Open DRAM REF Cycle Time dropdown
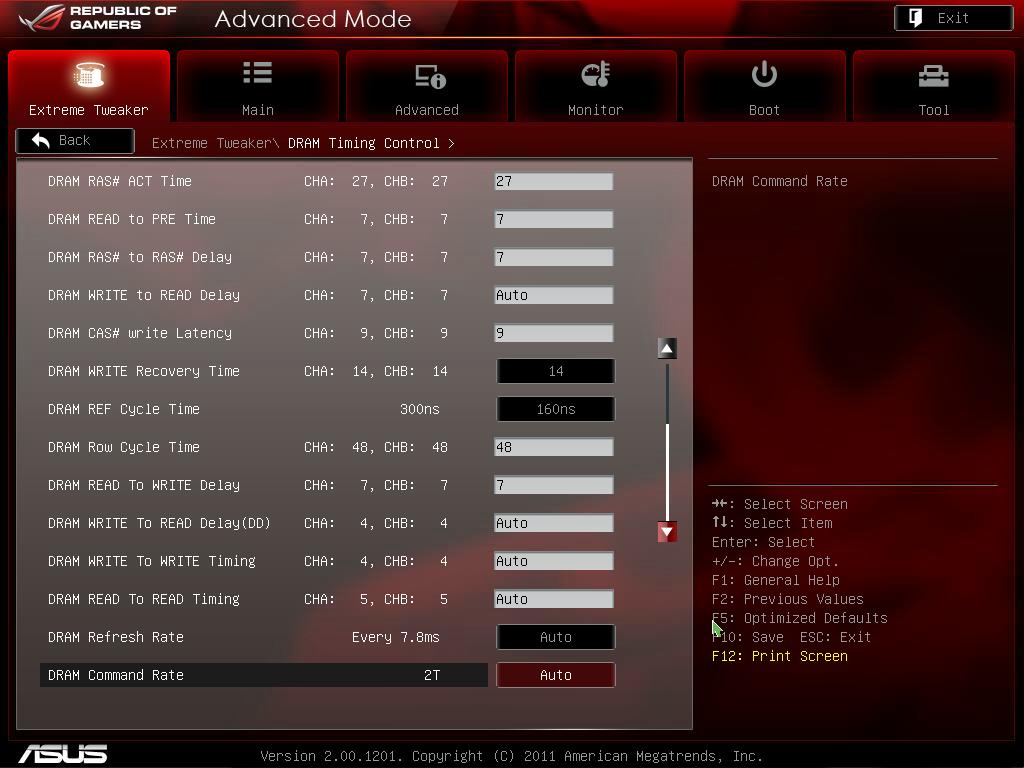 pyautogui.click(x=556, y=409)
